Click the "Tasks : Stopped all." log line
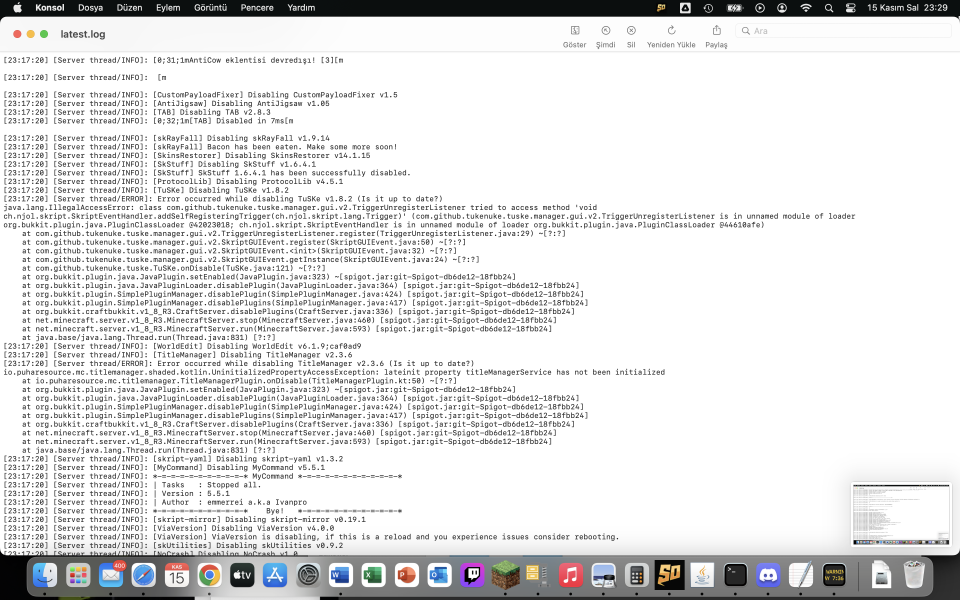 coord(132,485)
